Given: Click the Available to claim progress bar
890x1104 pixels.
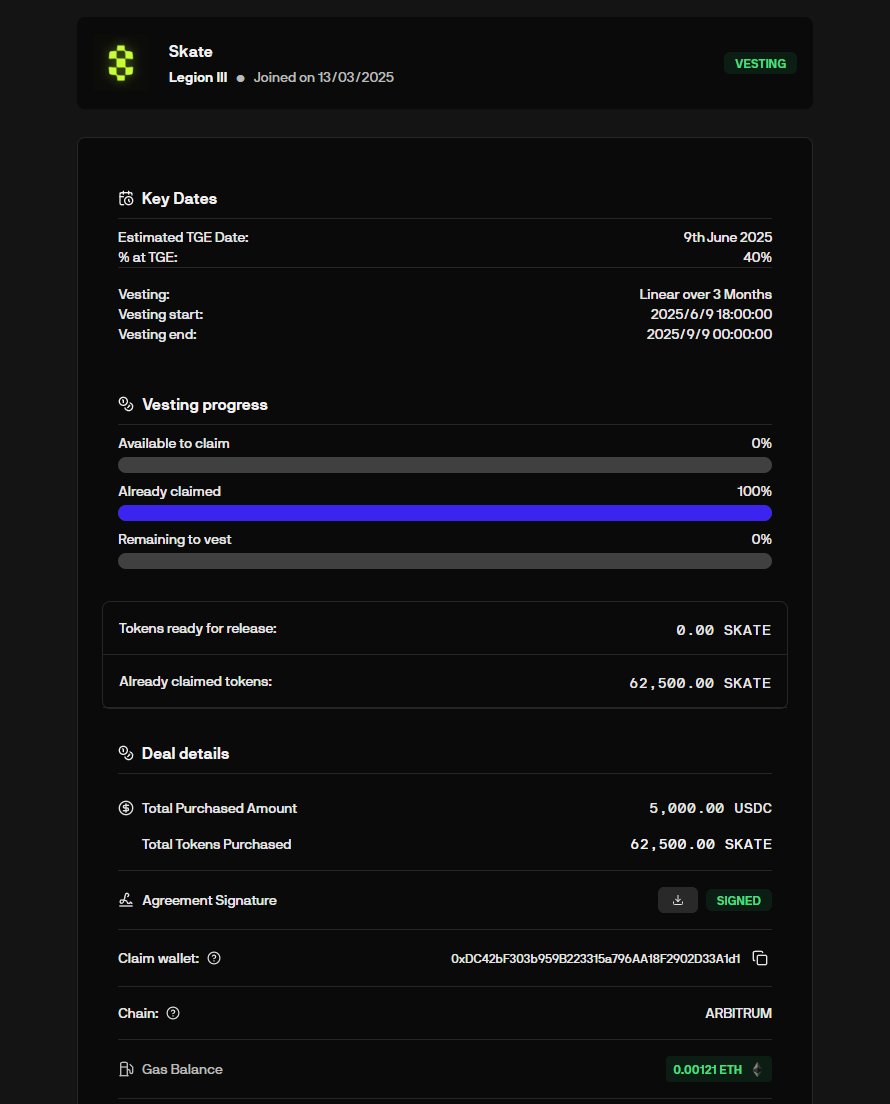Looking at the screenshot, I should 445,465.
